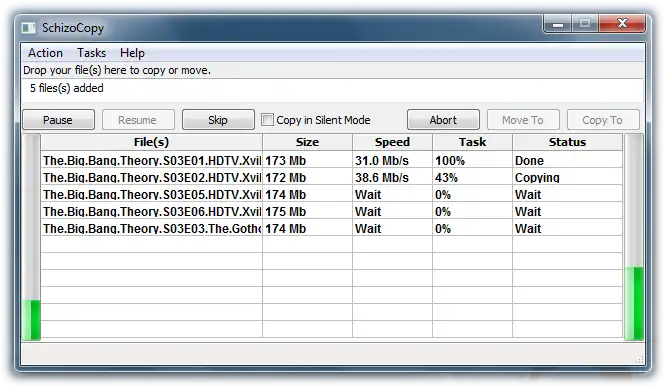This screenshot has width=665, height=387.
Task: Click the 'Drop your file(s) here' label
Action: [117, 70]
